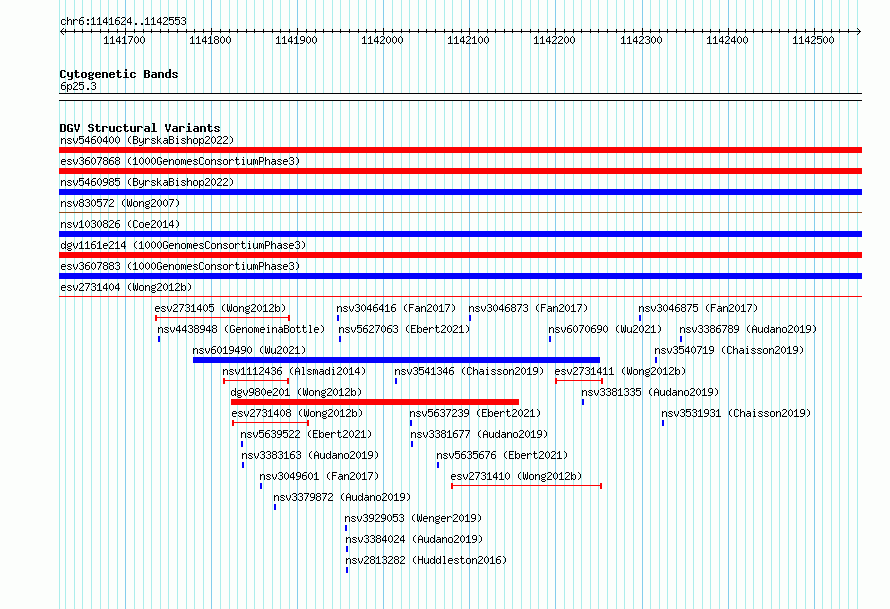Click the nsv3386789 (Audano2019) label

[x=748, y=329]
